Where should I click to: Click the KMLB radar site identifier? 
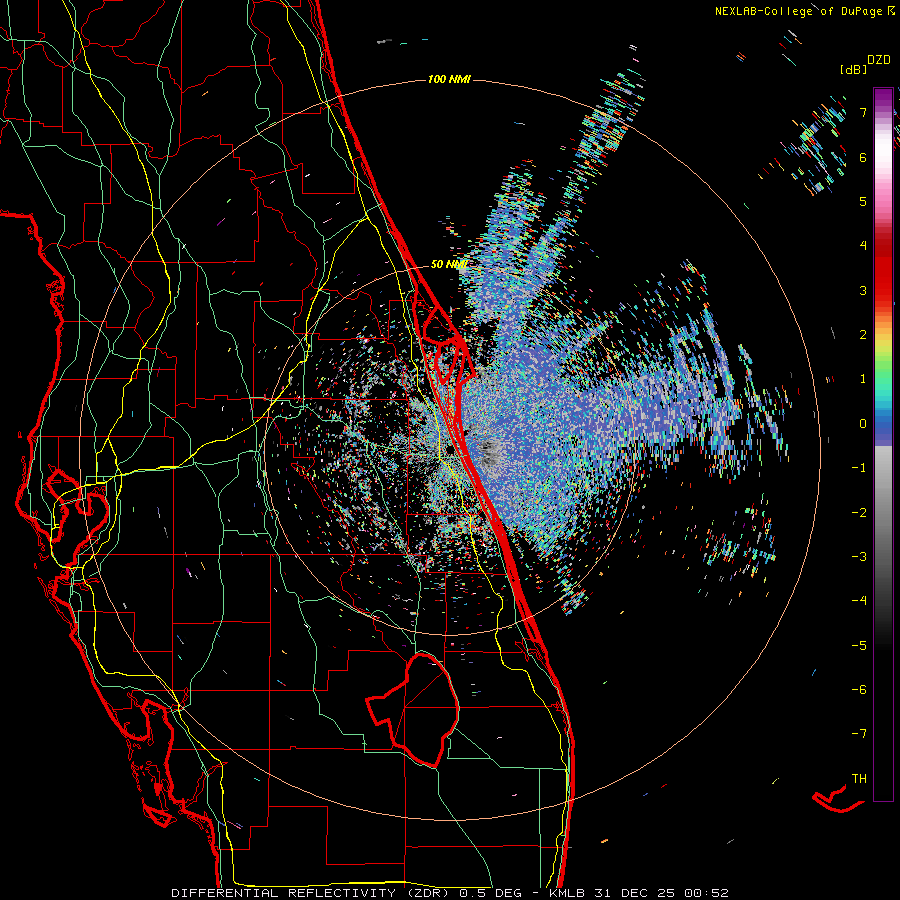click(x=565, y=893)
